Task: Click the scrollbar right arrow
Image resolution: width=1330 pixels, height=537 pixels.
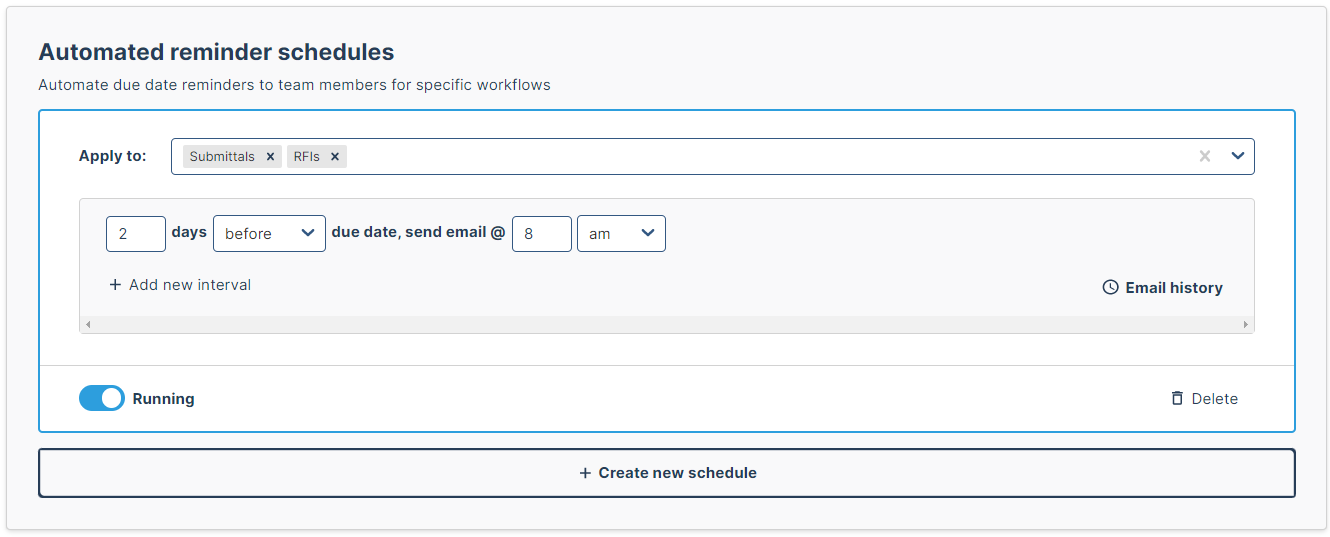Action: [x=1246, y=324]
